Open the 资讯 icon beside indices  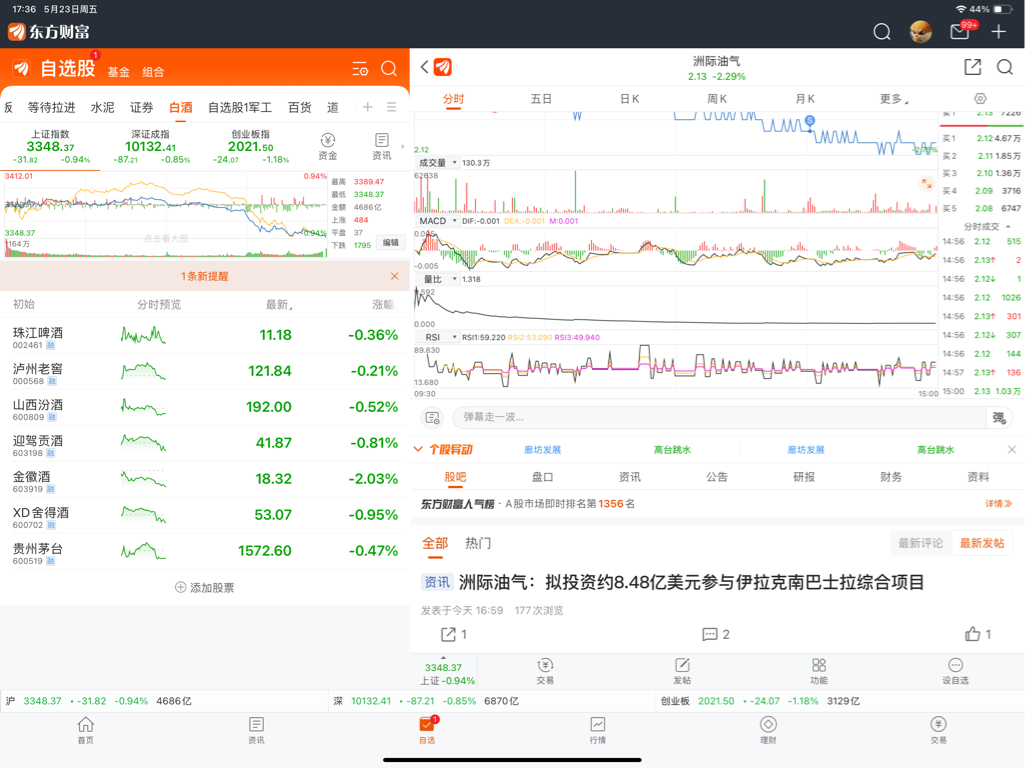coord(382,146)
